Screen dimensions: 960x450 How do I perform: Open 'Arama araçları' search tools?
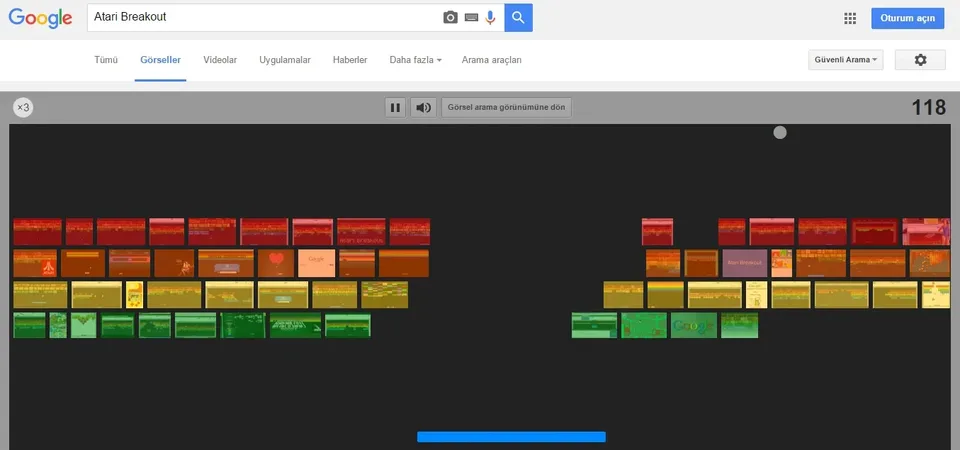tap(492, 60)
